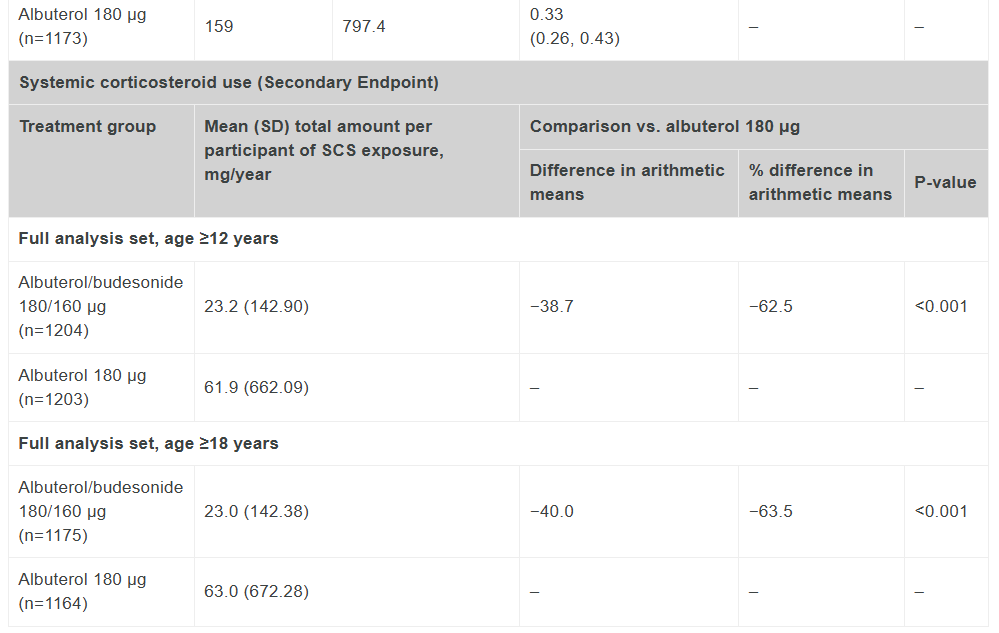The width and height of the screenshot is (999, 633).
Task: Select the P-value column header
Action: click(x=946, y=183)
